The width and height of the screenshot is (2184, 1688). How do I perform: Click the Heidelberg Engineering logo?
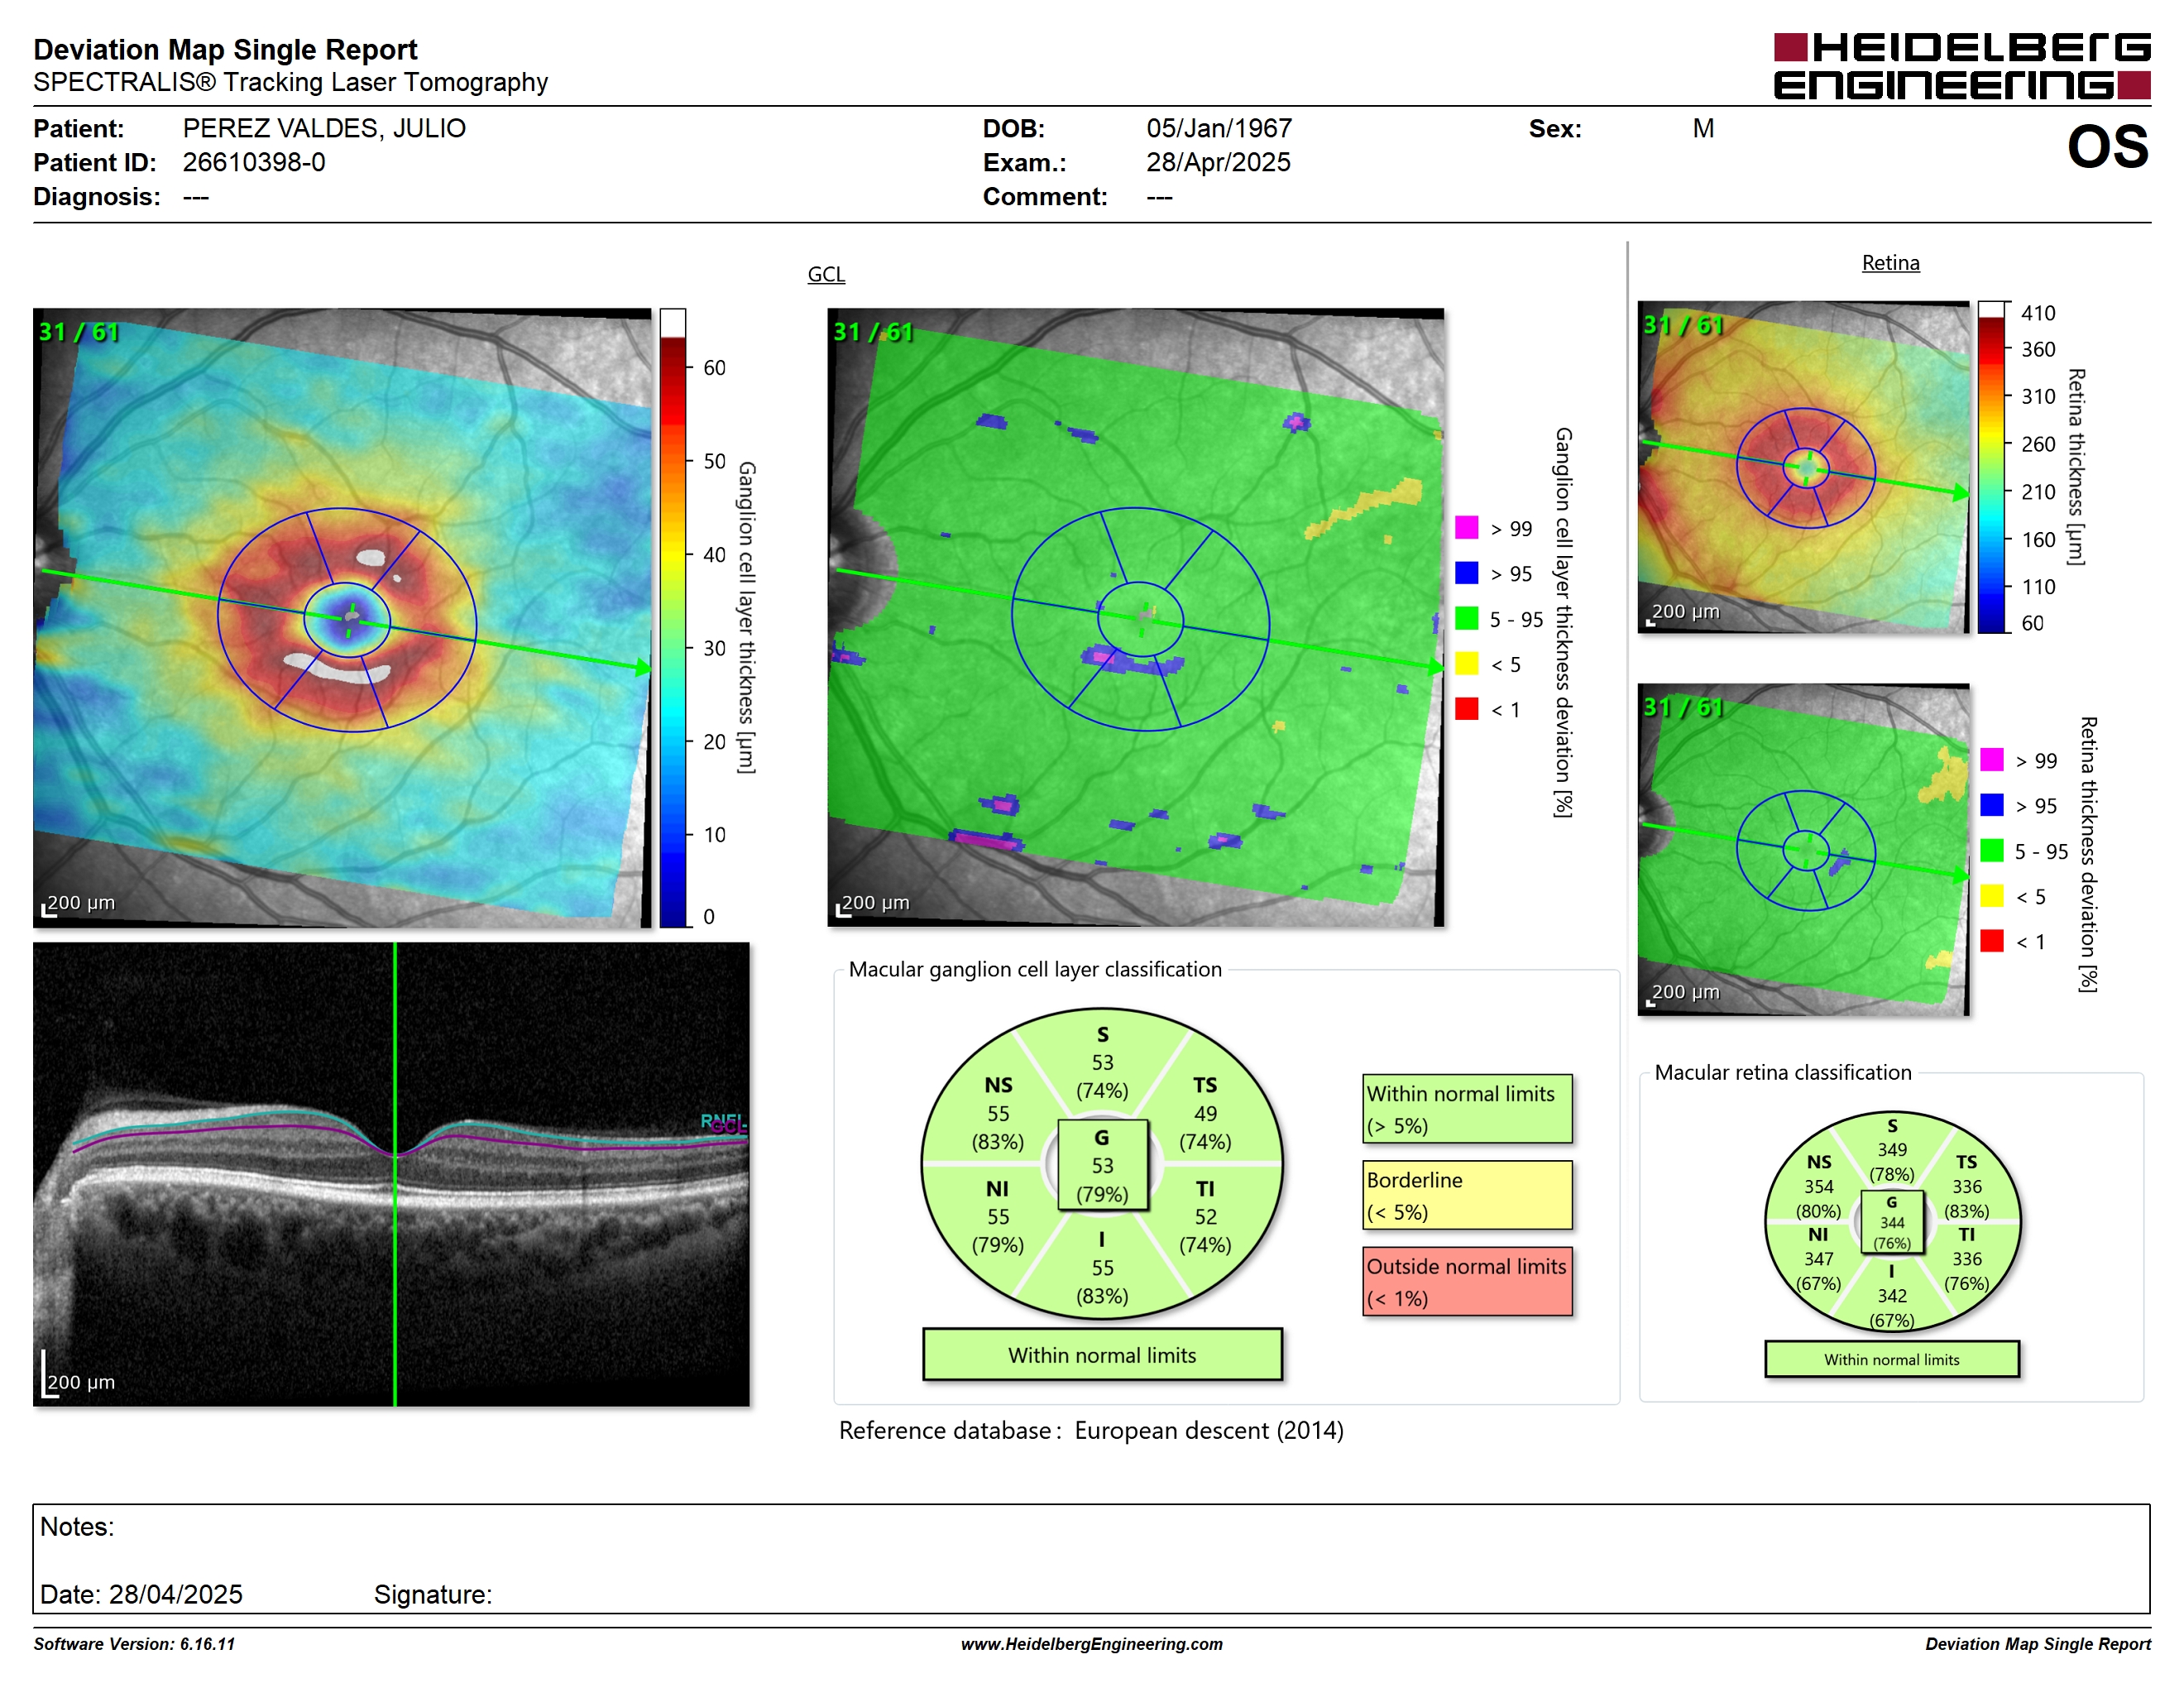coord(1961,66)
